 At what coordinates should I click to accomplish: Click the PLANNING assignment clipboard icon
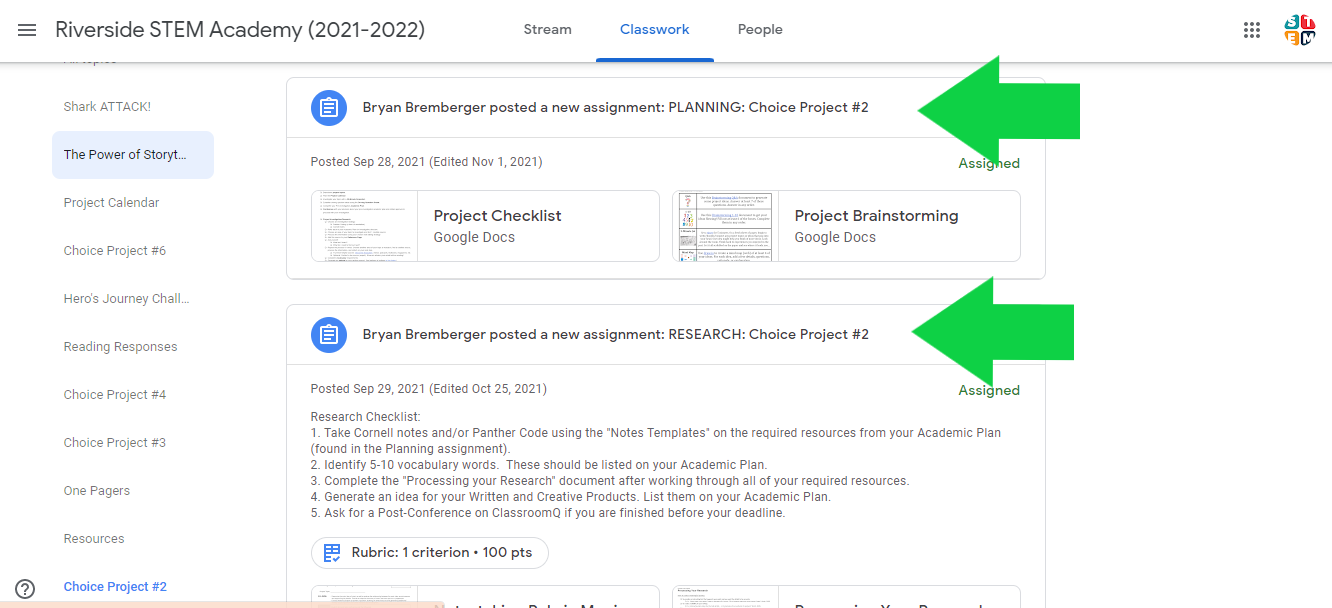[x=328, y=108]
